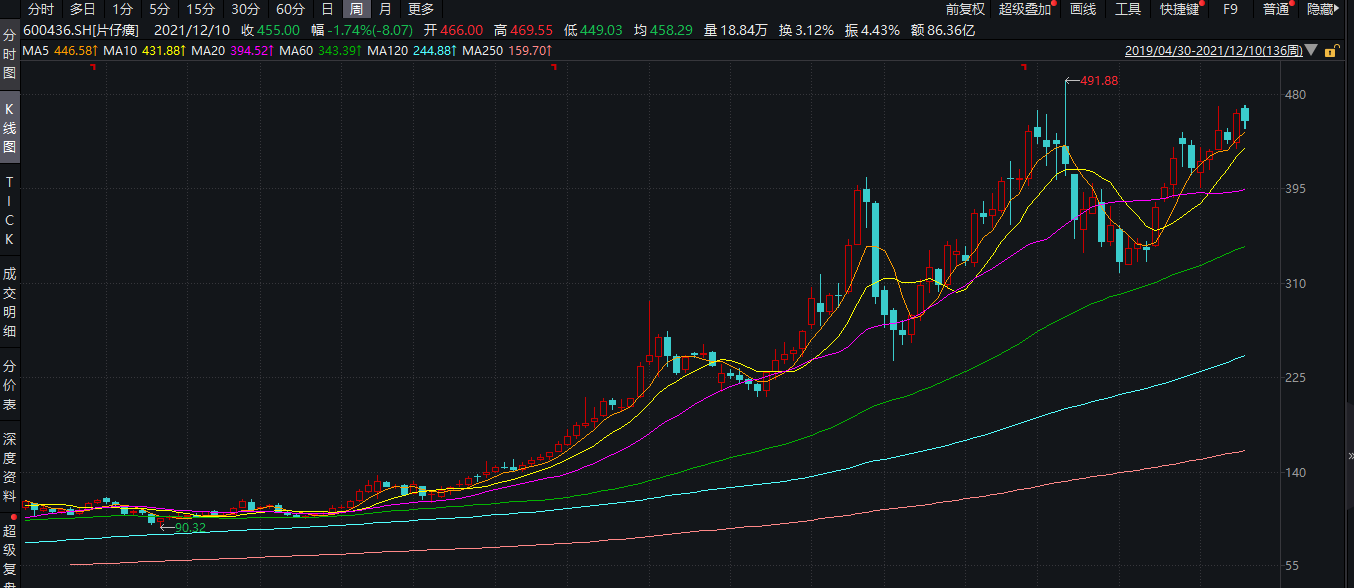Open 超级复盘 sidebar tab

point(10,553)
